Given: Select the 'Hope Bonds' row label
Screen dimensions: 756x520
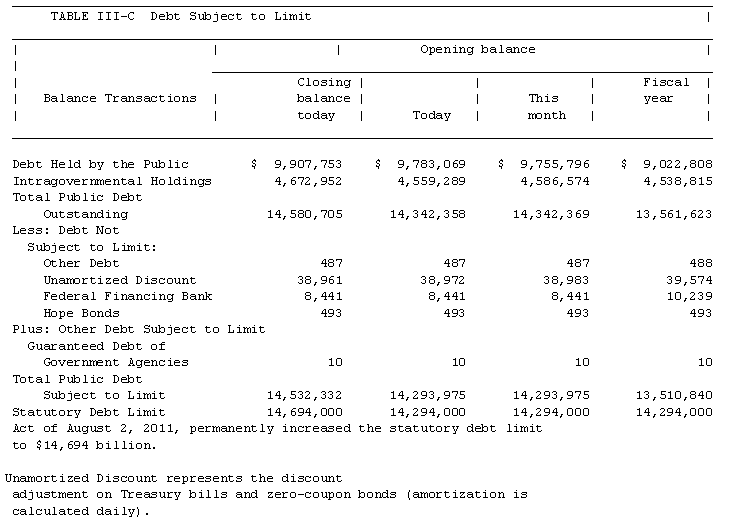Looking at the screenshot, I should pyautogui.click(x=82, y=312).
